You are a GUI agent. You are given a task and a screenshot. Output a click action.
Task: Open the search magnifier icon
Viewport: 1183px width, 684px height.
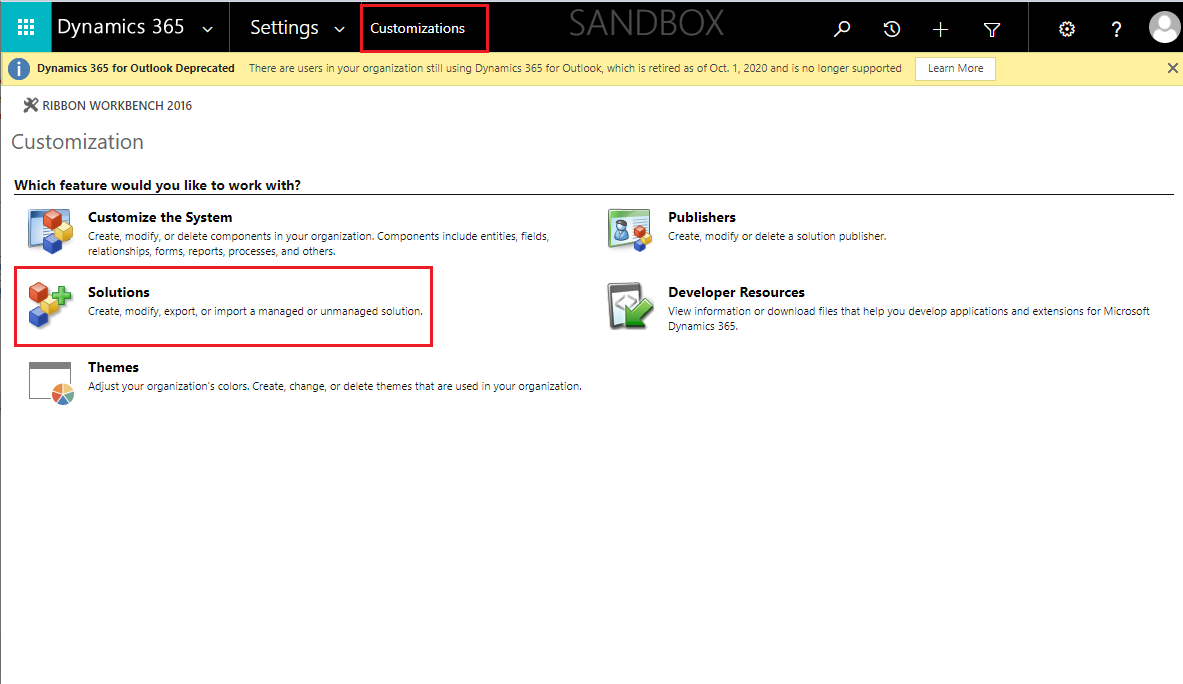pyautogui.click(x=842, y=29)
